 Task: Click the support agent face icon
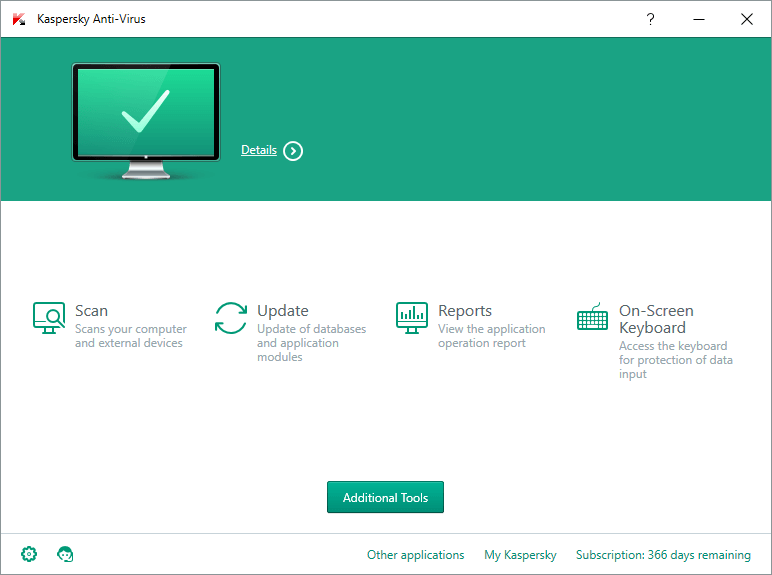(66, 554)
